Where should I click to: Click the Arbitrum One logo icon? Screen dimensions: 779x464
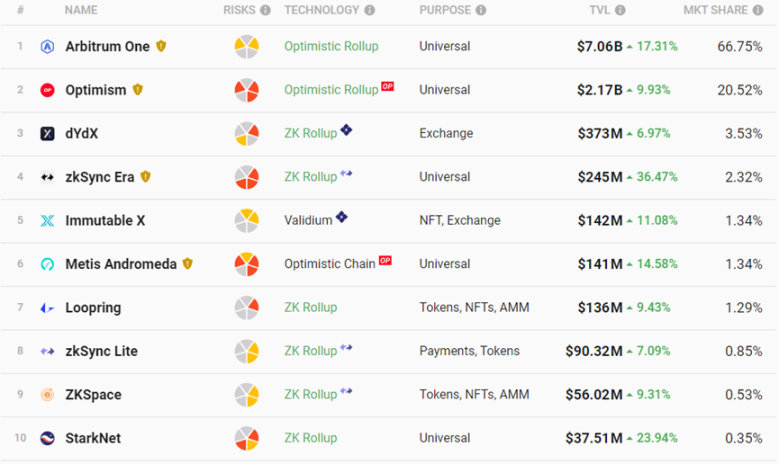[x=47, y=47]
